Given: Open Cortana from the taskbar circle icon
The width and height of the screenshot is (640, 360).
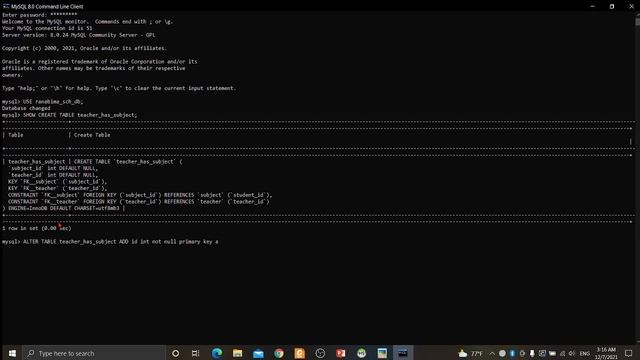Looking at the screenshot, I should [x=176, y=353].
